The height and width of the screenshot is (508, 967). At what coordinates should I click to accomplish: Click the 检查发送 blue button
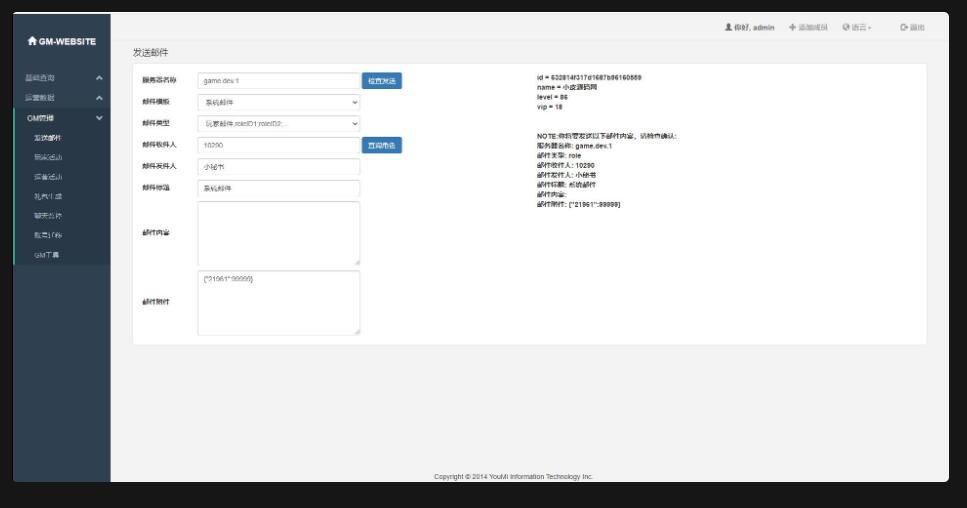(x=381, y=81)
